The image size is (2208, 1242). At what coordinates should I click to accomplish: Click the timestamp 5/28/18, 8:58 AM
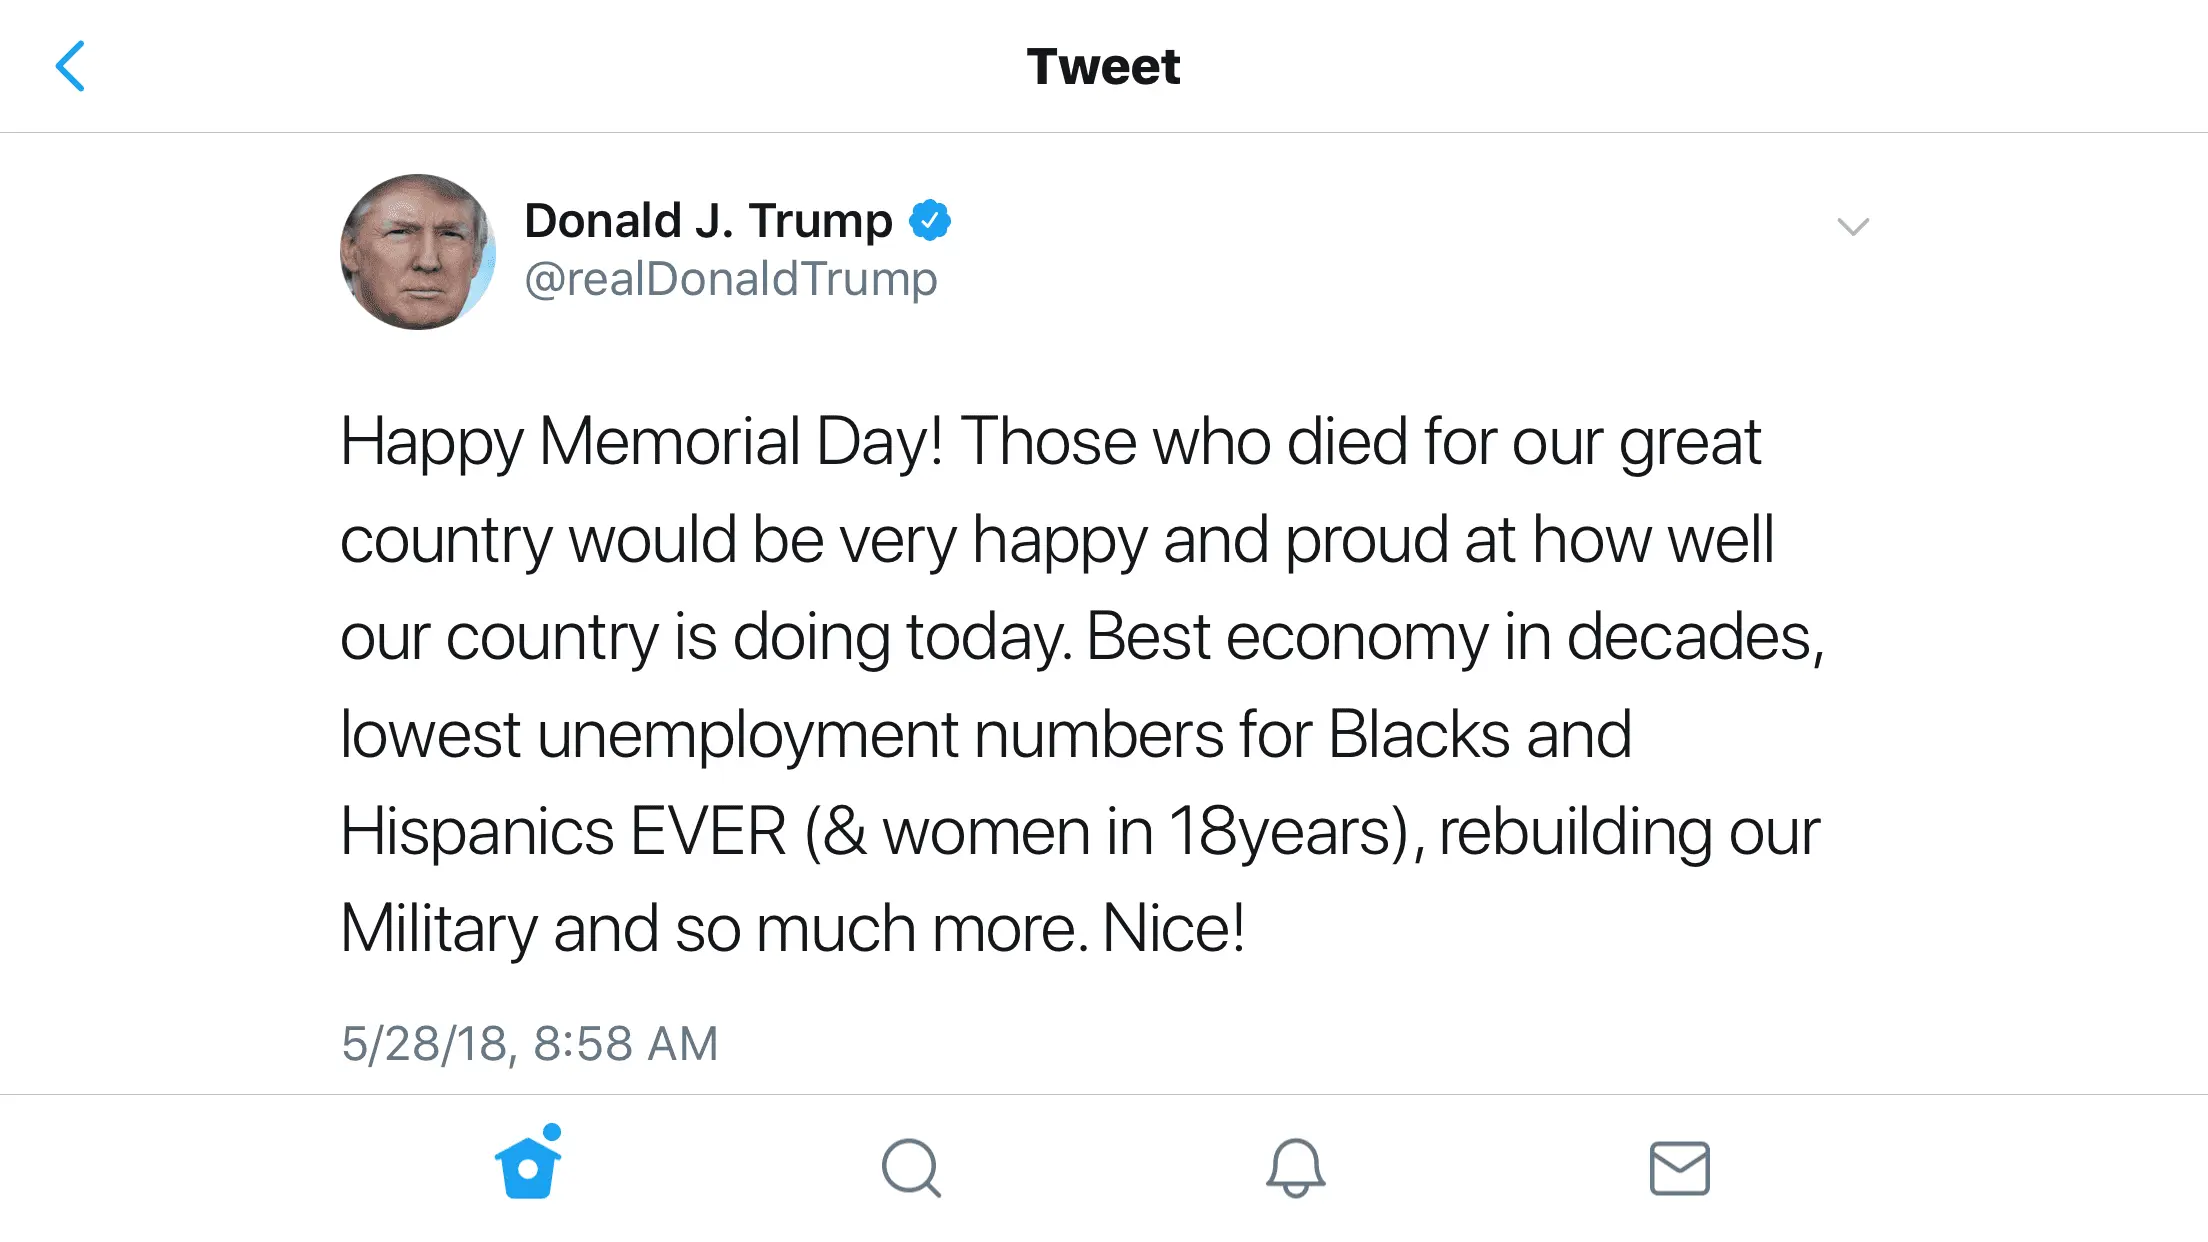529,1044
